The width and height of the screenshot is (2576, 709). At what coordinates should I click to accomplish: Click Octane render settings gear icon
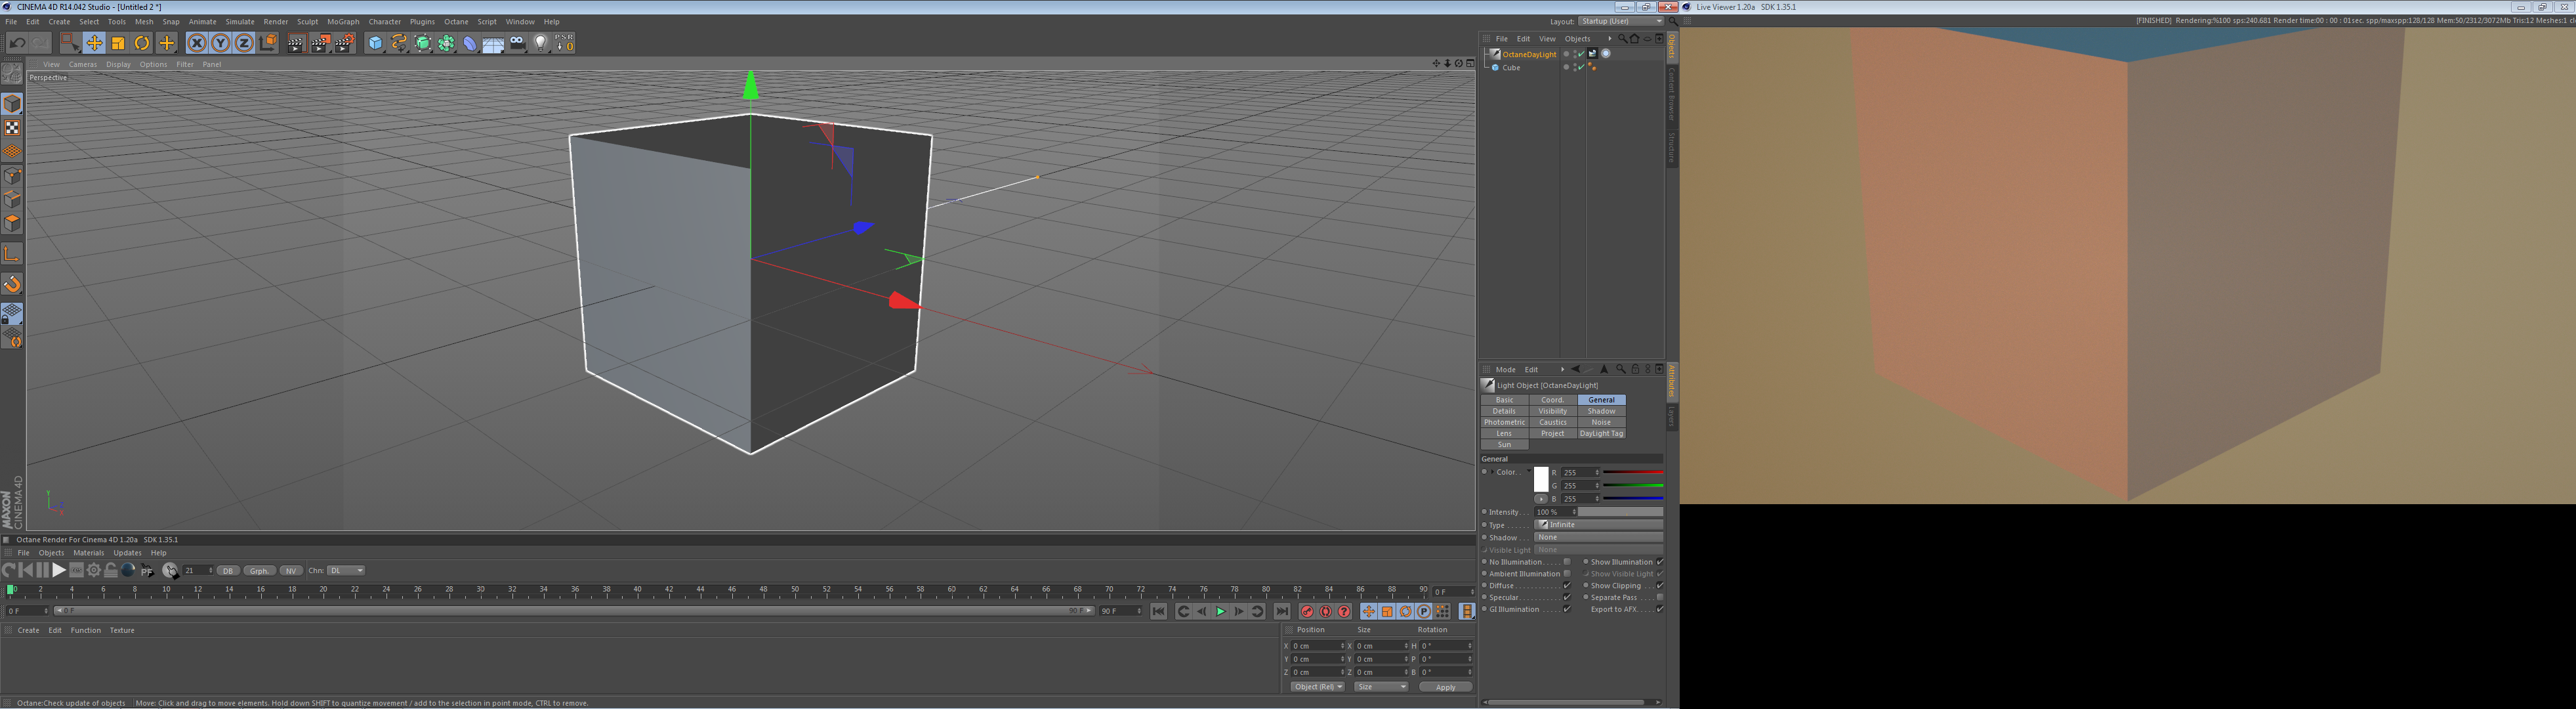[94, 570]
